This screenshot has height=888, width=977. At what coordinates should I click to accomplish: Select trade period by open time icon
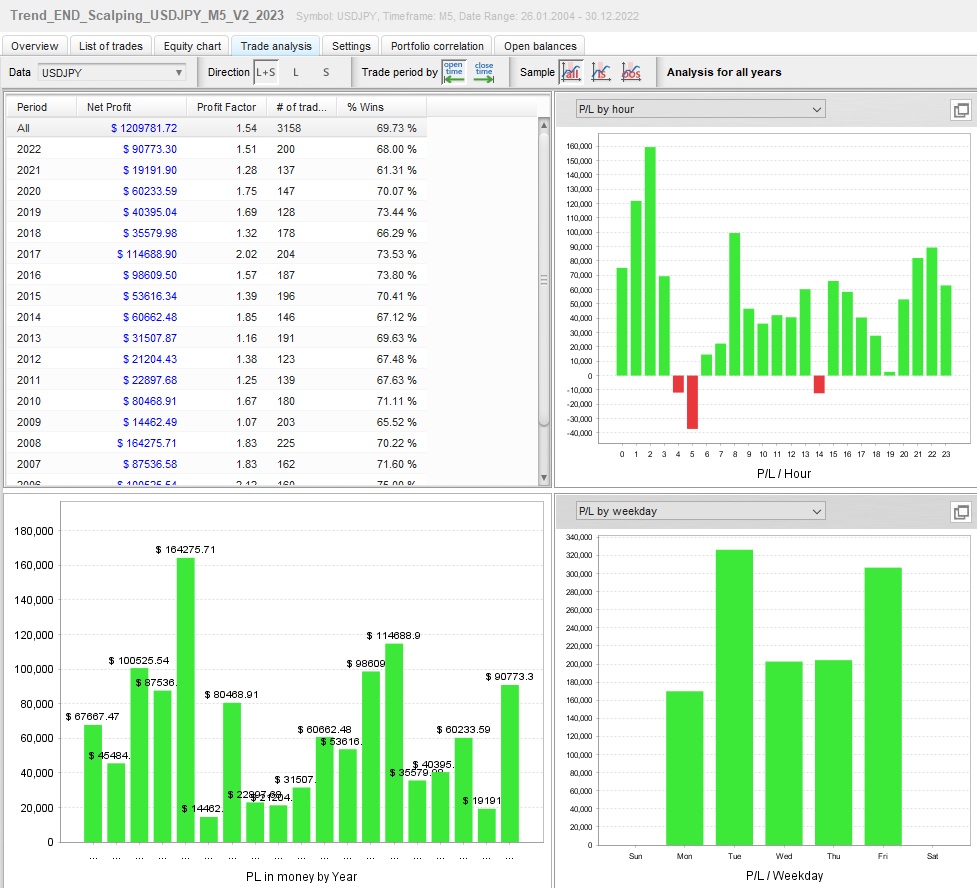454,72
